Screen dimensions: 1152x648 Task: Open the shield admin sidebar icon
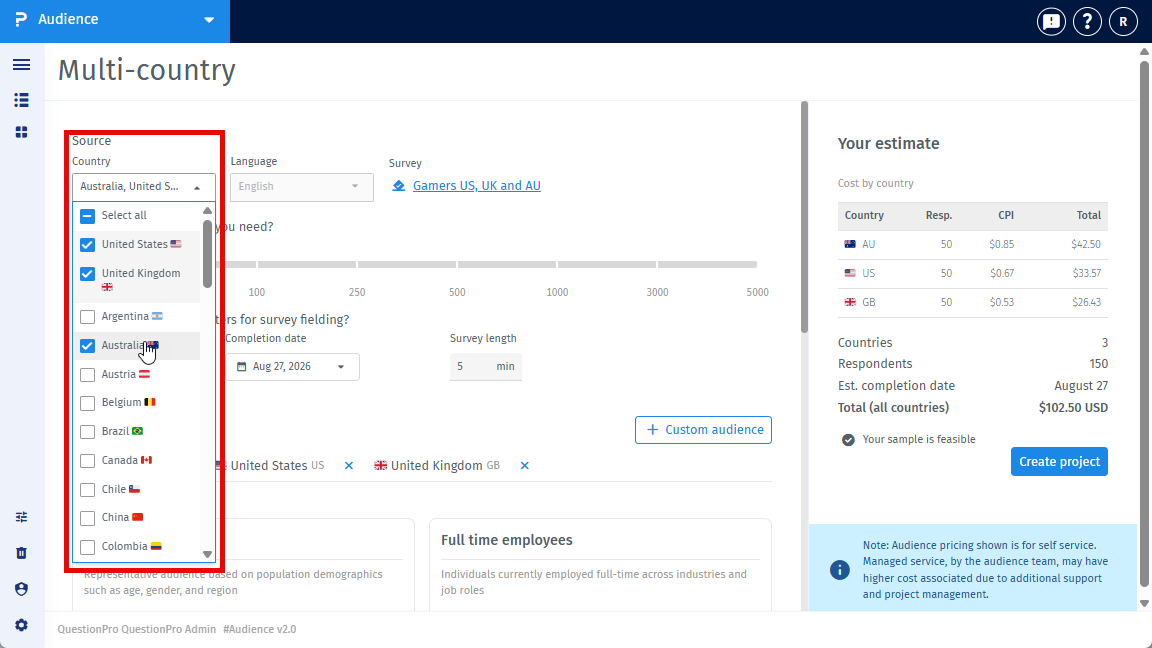click(x=21, y=589)
